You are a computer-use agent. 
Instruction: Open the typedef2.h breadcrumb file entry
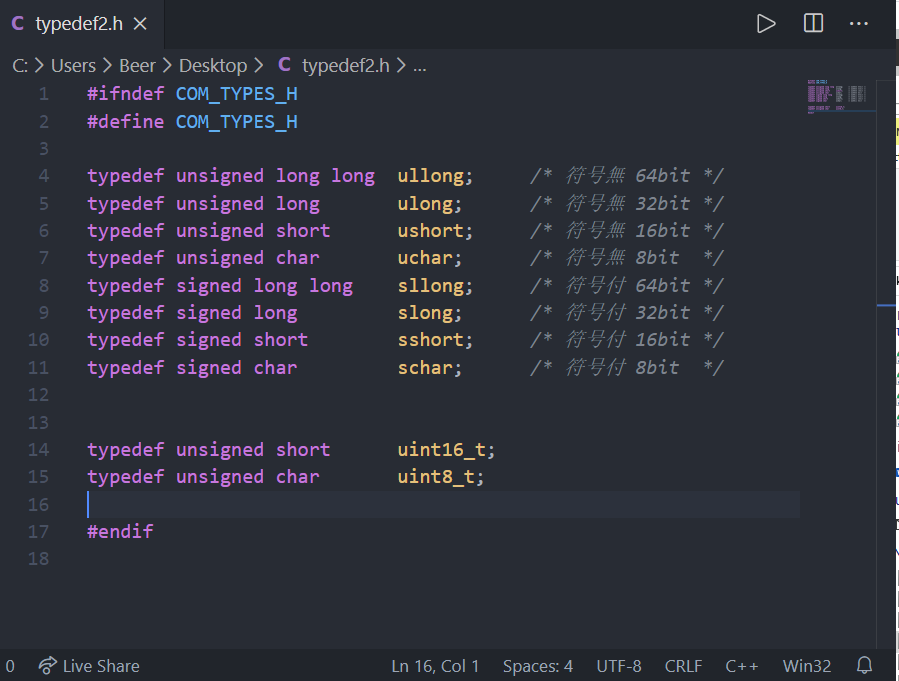(x=343, y=65)
